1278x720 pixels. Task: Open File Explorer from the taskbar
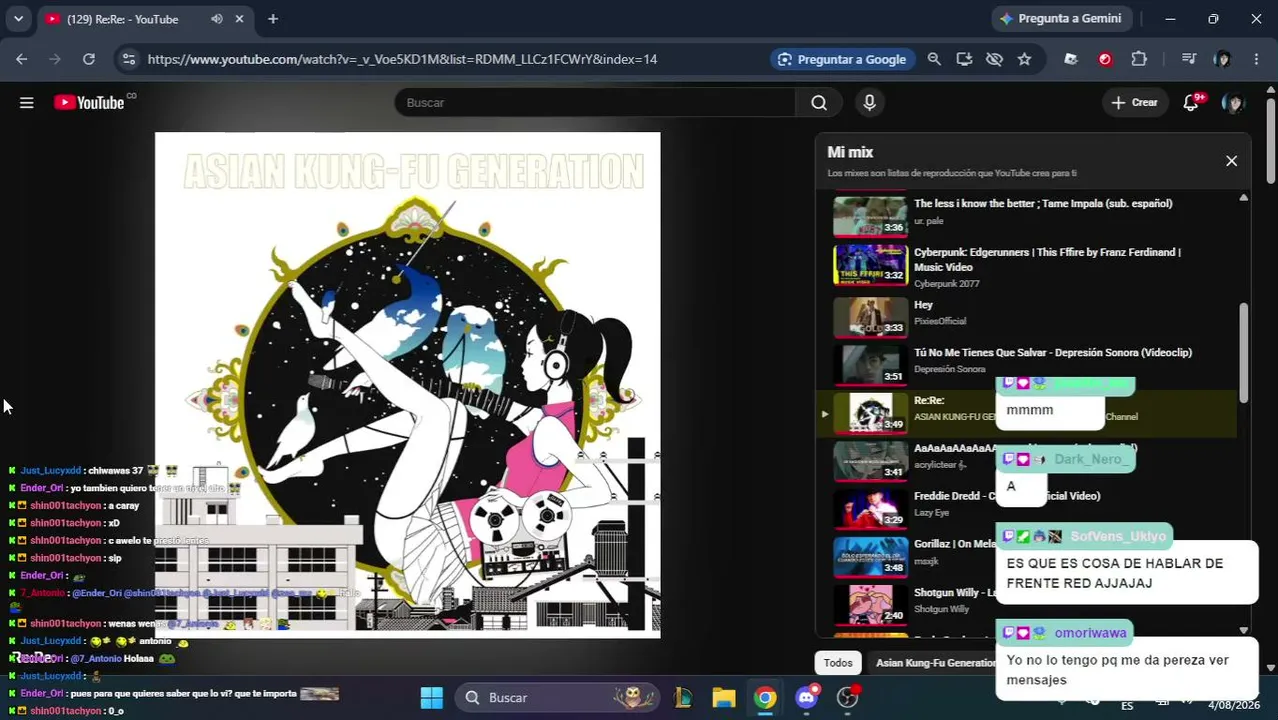tap(724, 697)
